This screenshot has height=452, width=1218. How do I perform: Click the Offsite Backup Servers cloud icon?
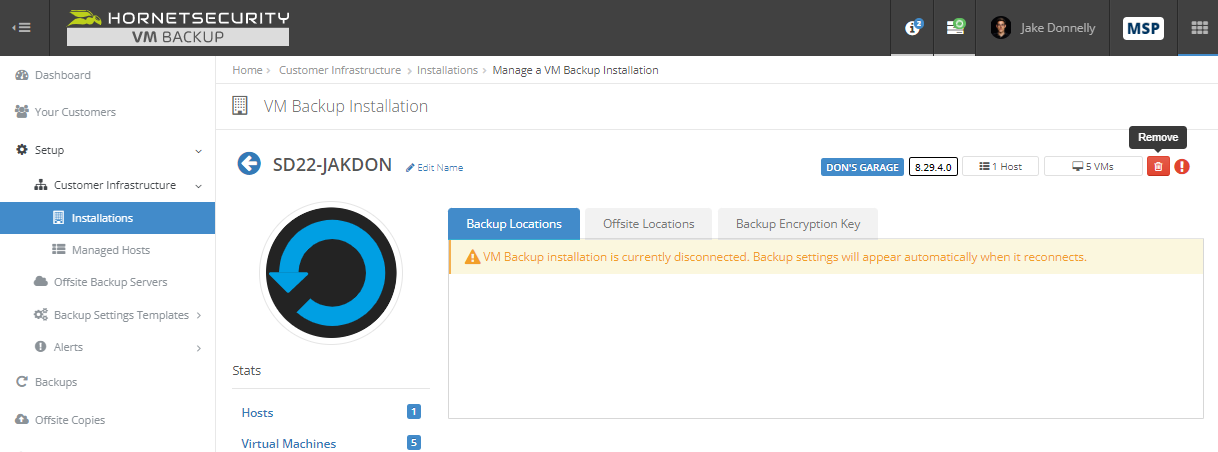[x=41, y=282]
